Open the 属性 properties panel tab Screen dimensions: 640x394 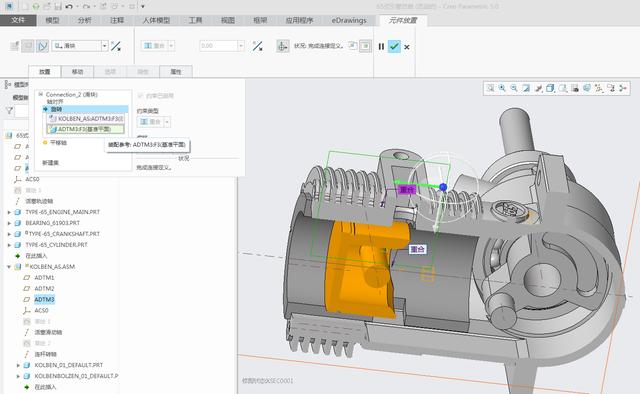point(176,72)
